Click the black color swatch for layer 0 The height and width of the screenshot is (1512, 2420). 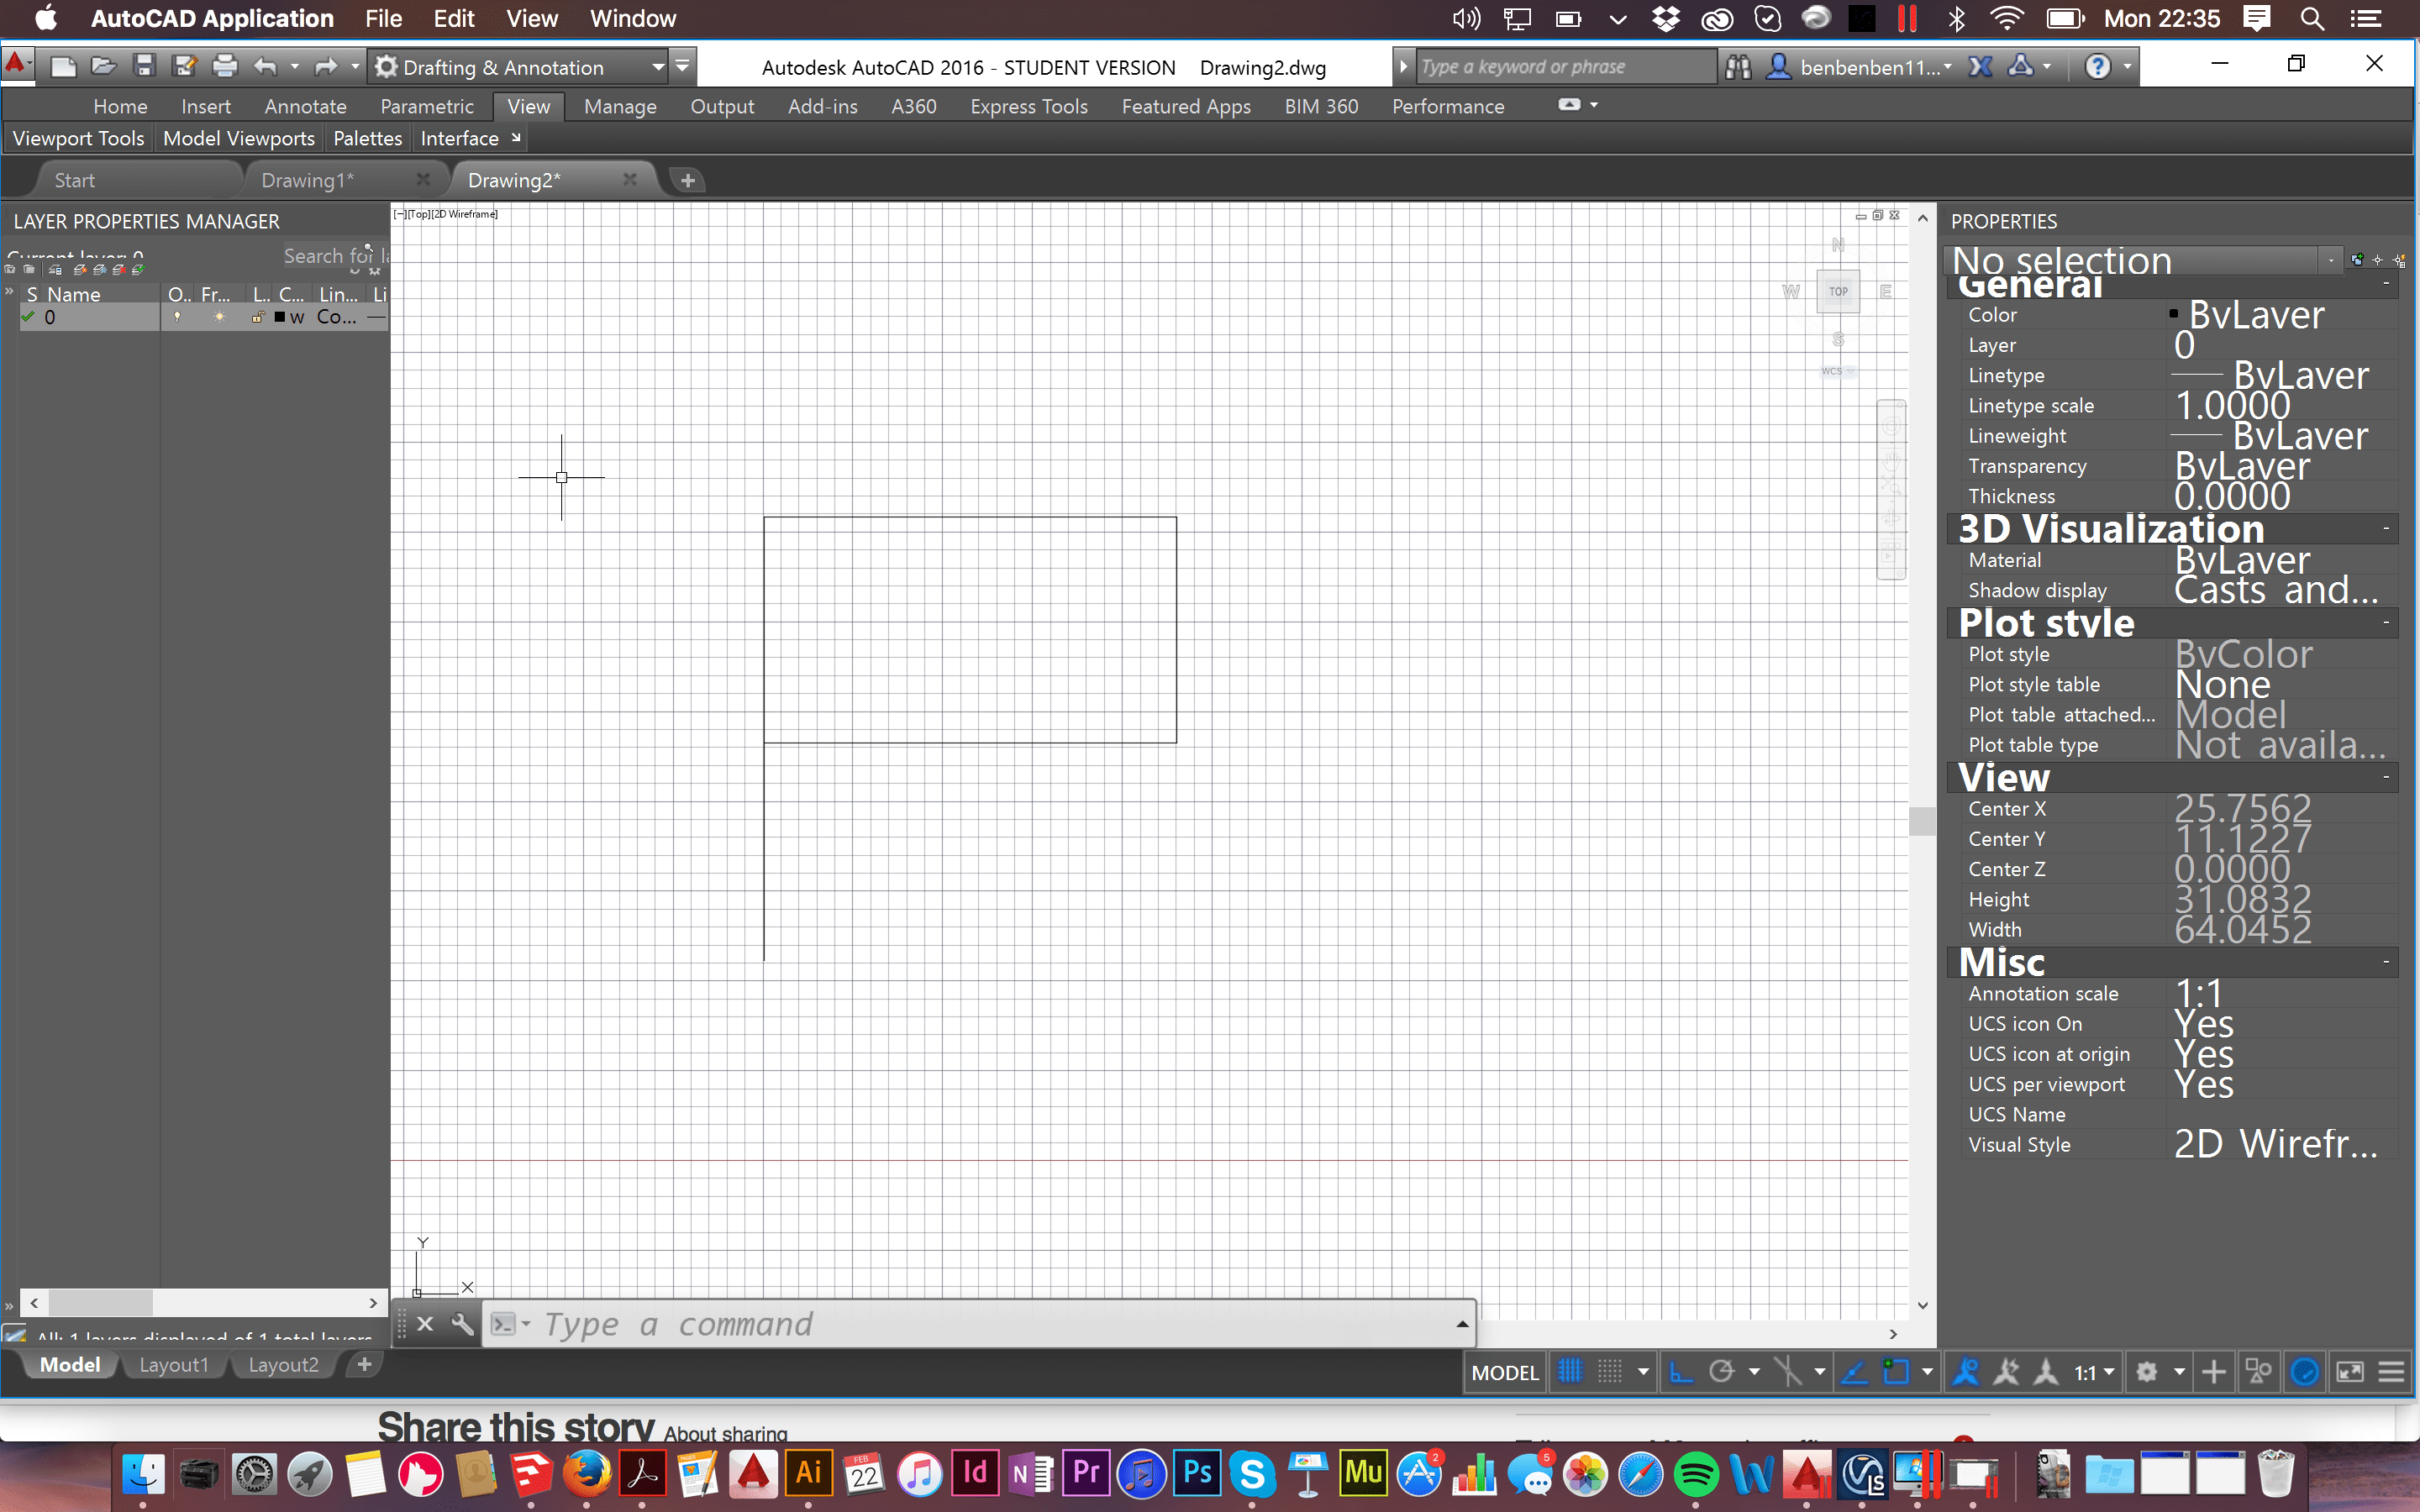coord(279,318)
